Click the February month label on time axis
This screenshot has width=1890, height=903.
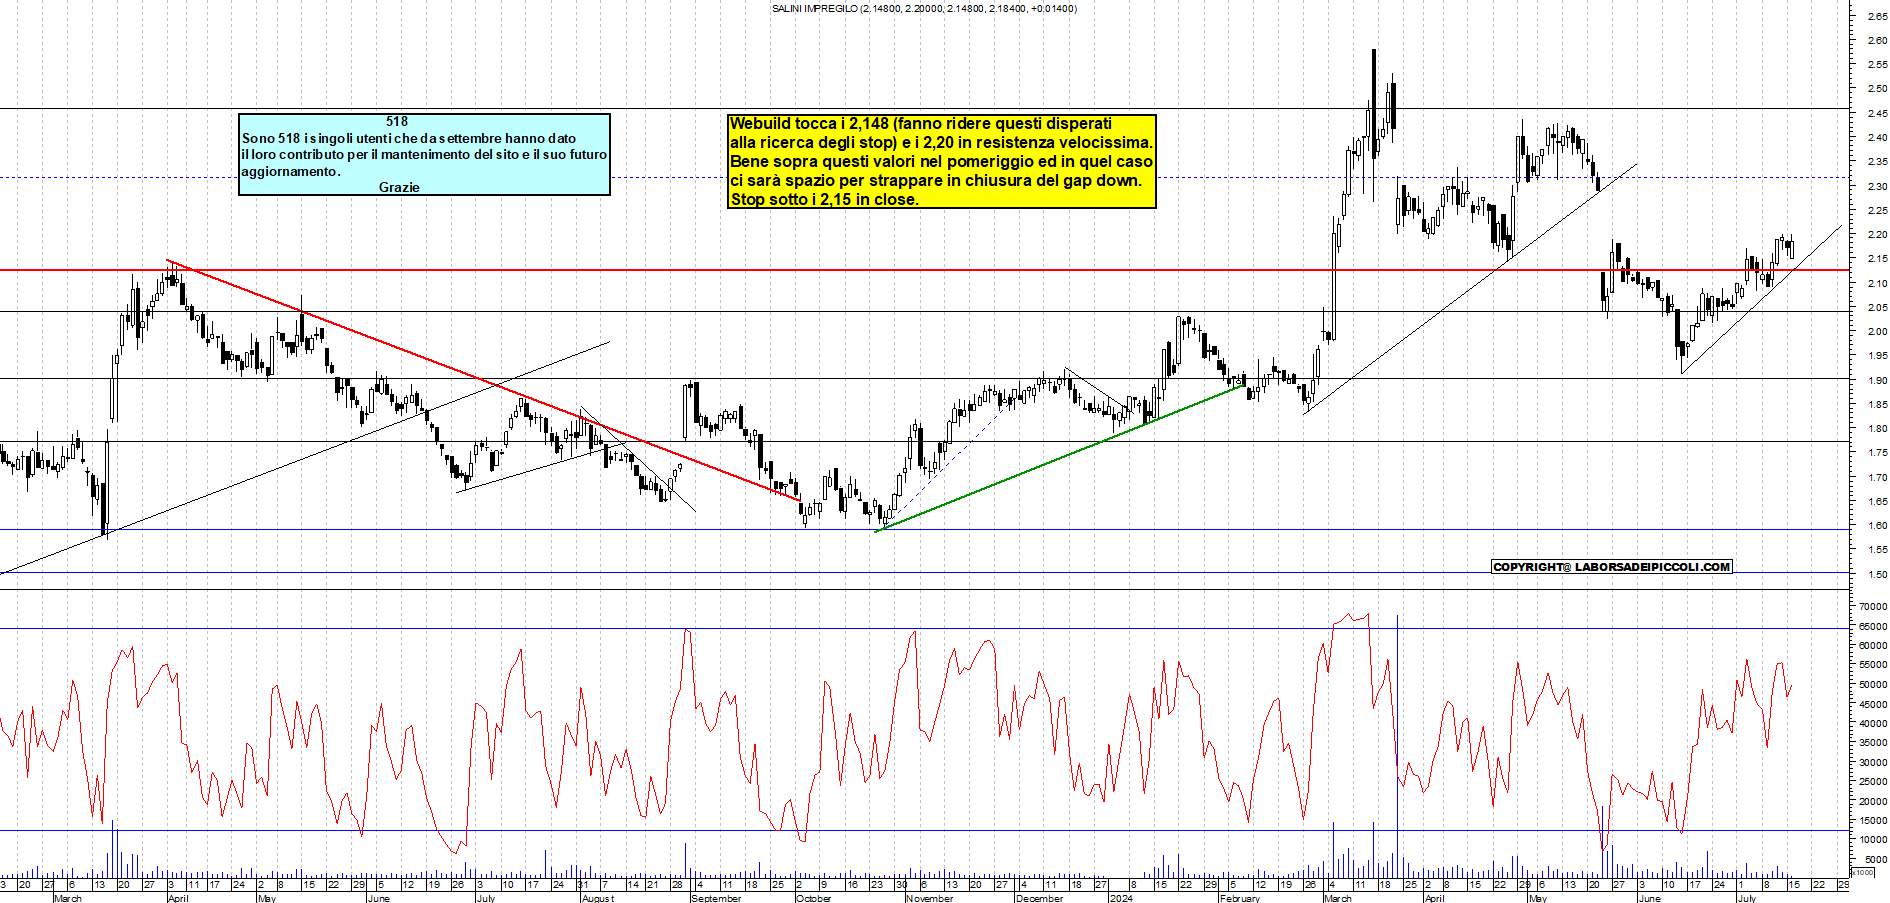[x=1240, y=898]
